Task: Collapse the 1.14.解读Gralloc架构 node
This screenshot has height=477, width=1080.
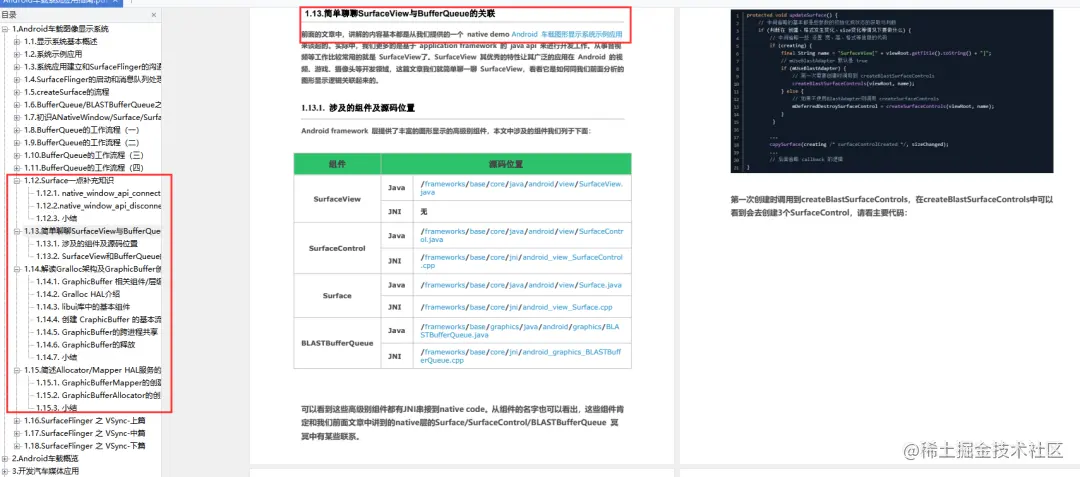Action: click(17, 268)
